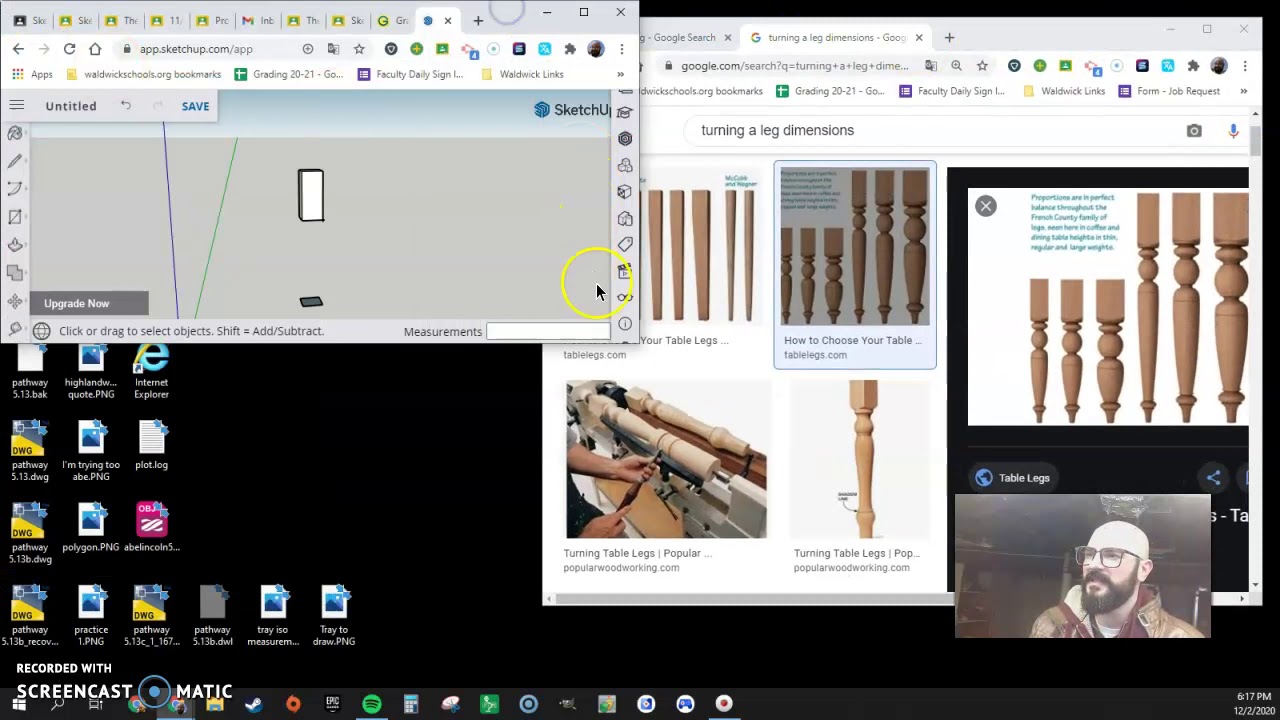Screen dimensions: 1280x720
Task: Select the Line pencil tool in SketchUp
Action: (x=15, y=161)
